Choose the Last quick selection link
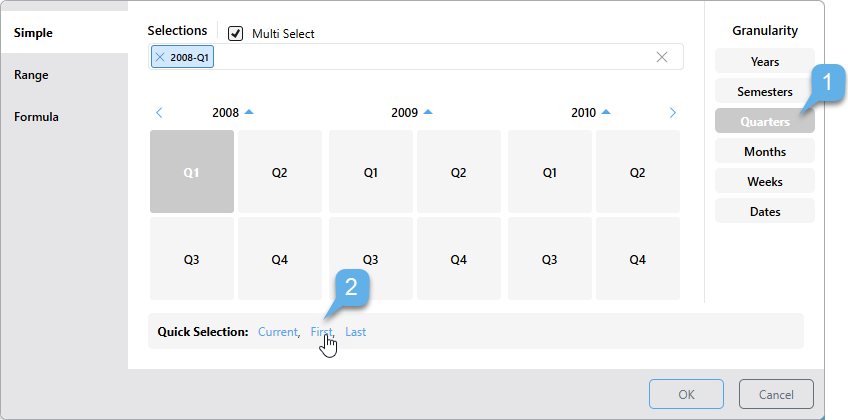This screenshot has width=848, height=420. (x=356, y=332)
